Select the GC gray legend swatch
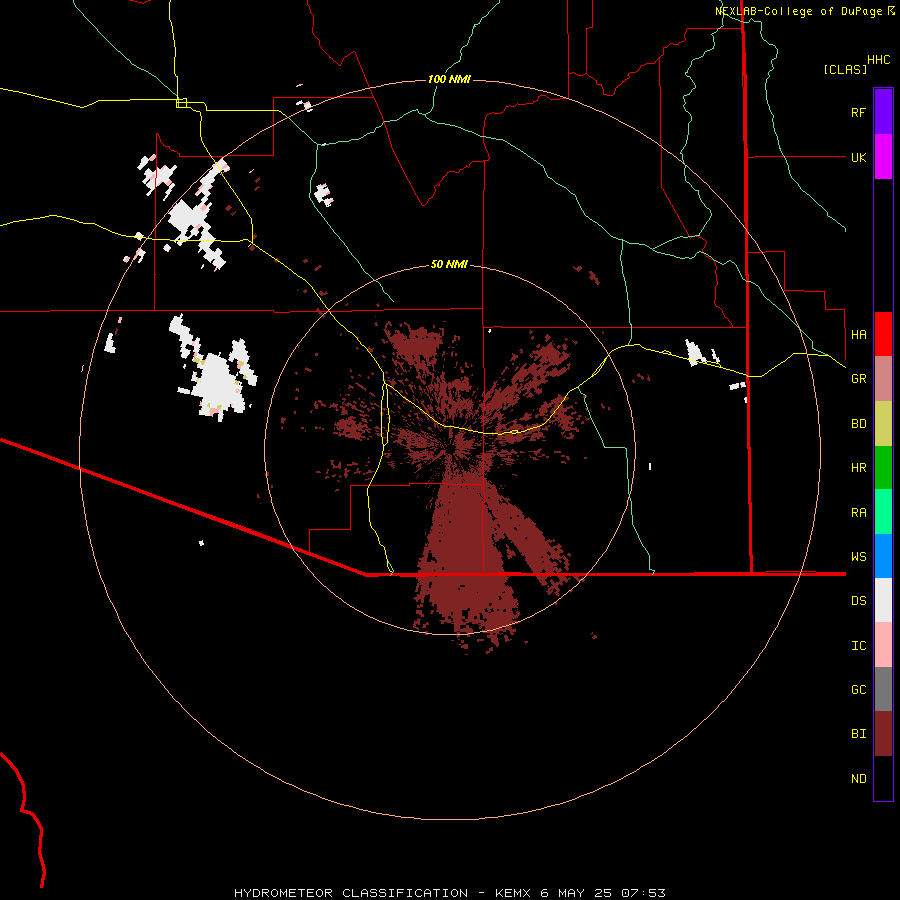Screen dimensions: 900x900 pyautogui.click(x=883, y=689)
